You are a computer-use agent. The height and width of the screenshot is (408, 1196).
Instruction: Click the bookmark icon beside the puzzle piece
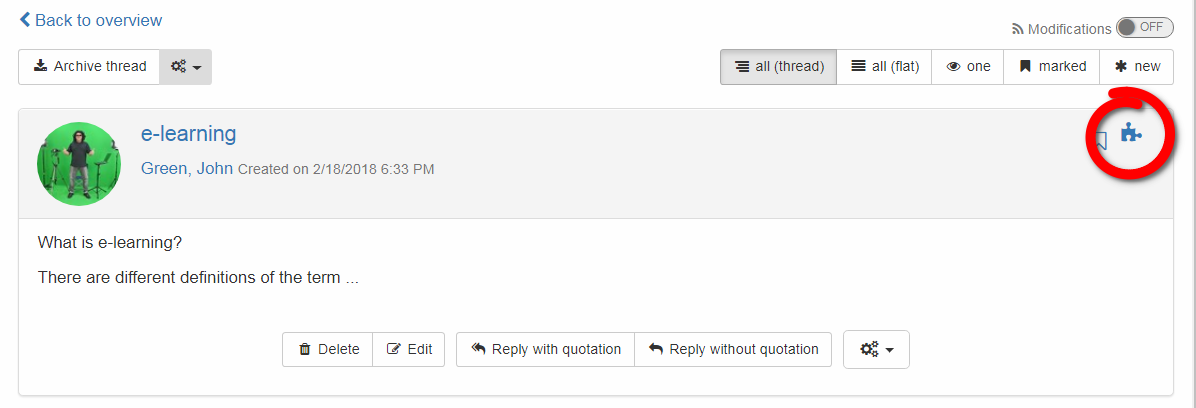click(x=1101, y=140)
